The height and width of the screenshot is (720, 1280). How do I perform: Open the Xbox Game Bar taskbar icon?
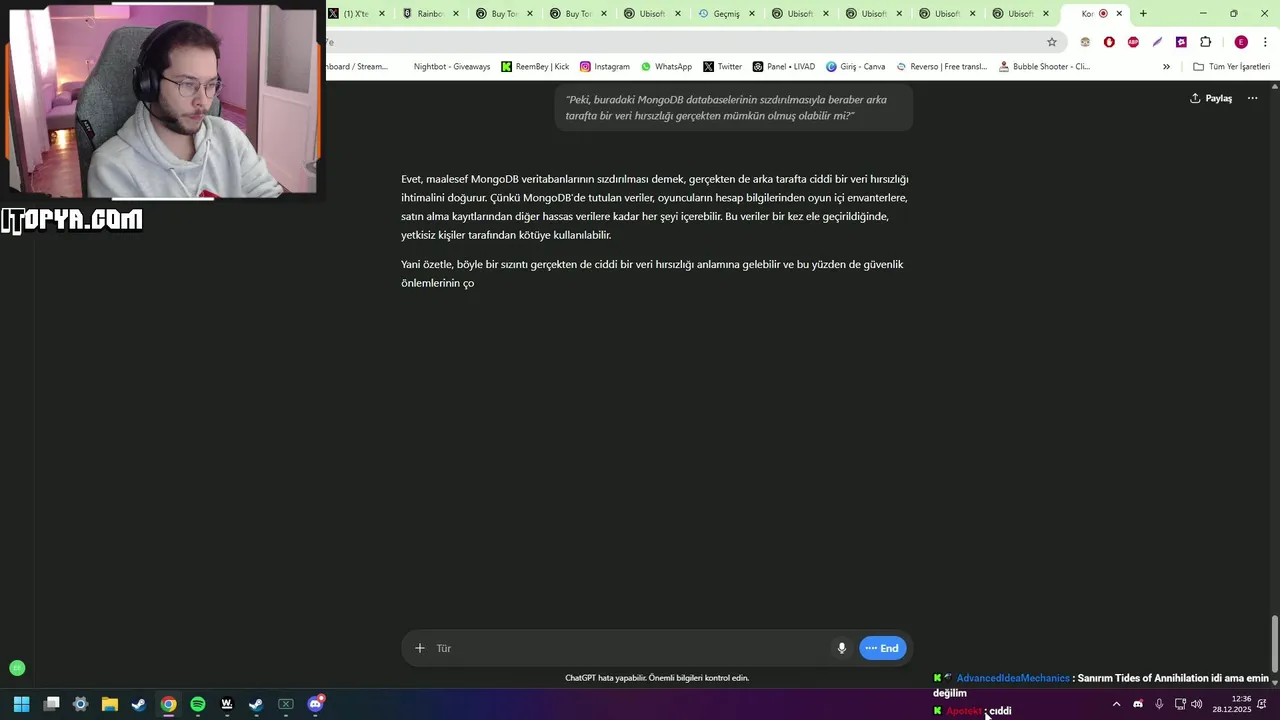286,704
